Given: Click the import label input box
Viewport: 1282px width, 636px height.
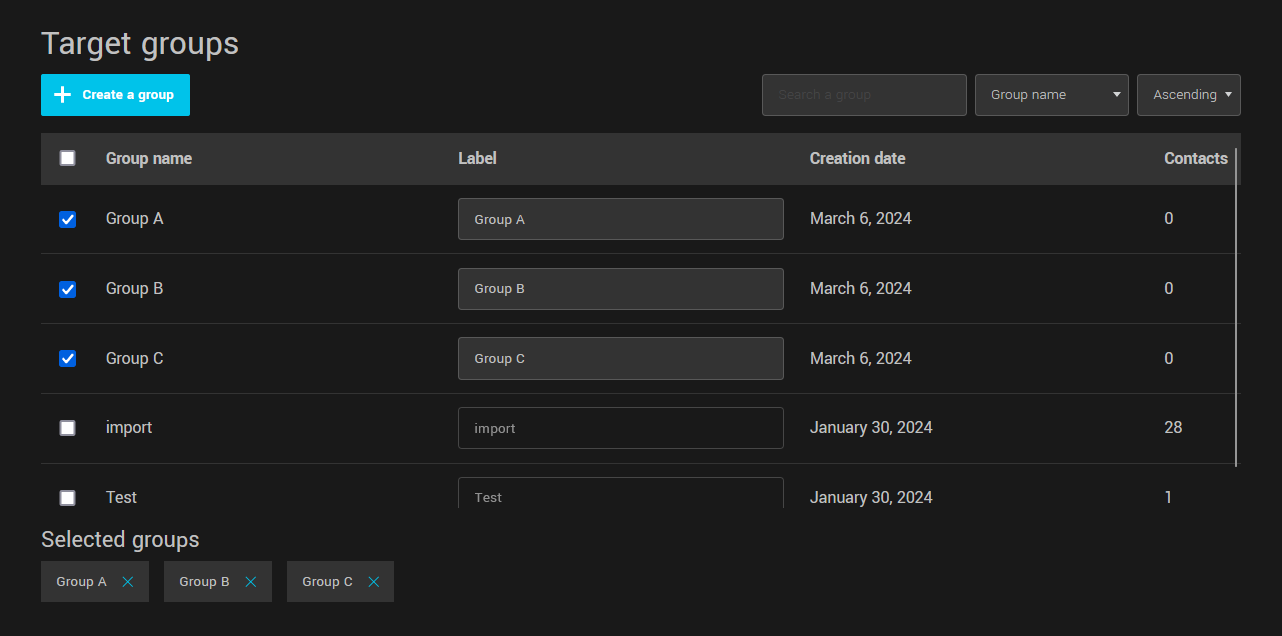Looking at the screenshot, I should 620,428.
